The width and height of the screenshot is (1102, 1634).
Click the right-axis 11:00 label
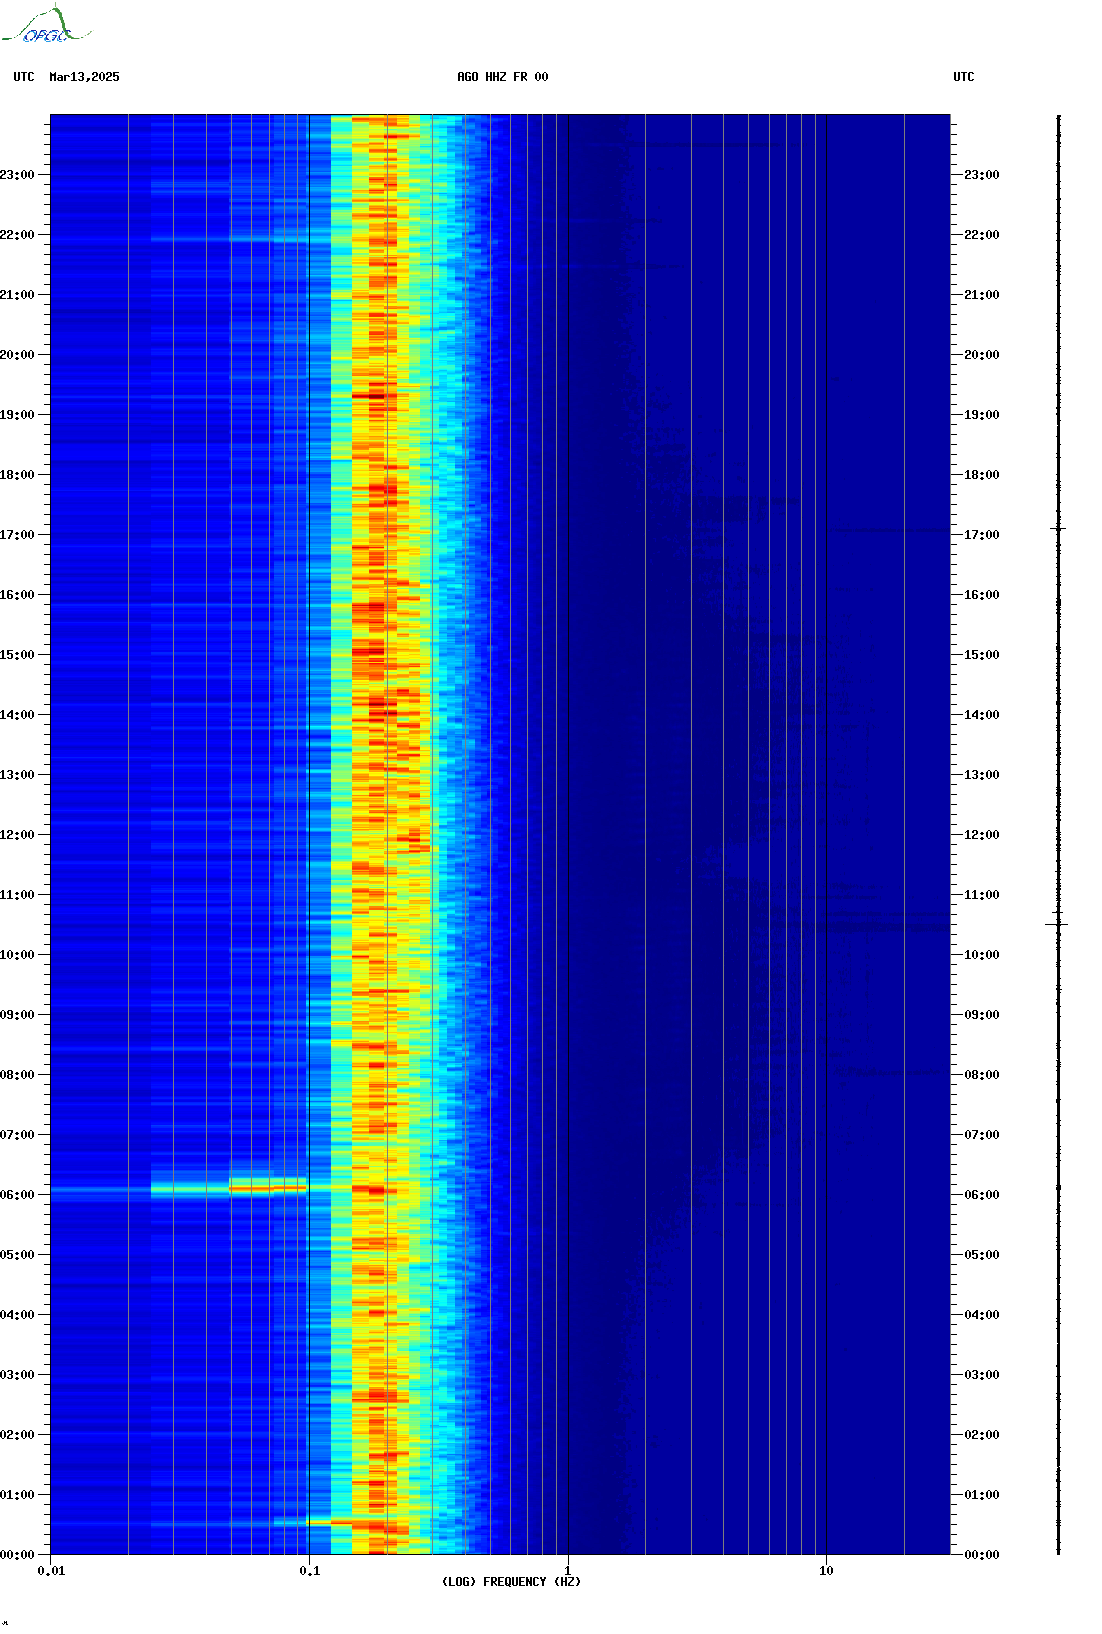[x=982, y=895]
